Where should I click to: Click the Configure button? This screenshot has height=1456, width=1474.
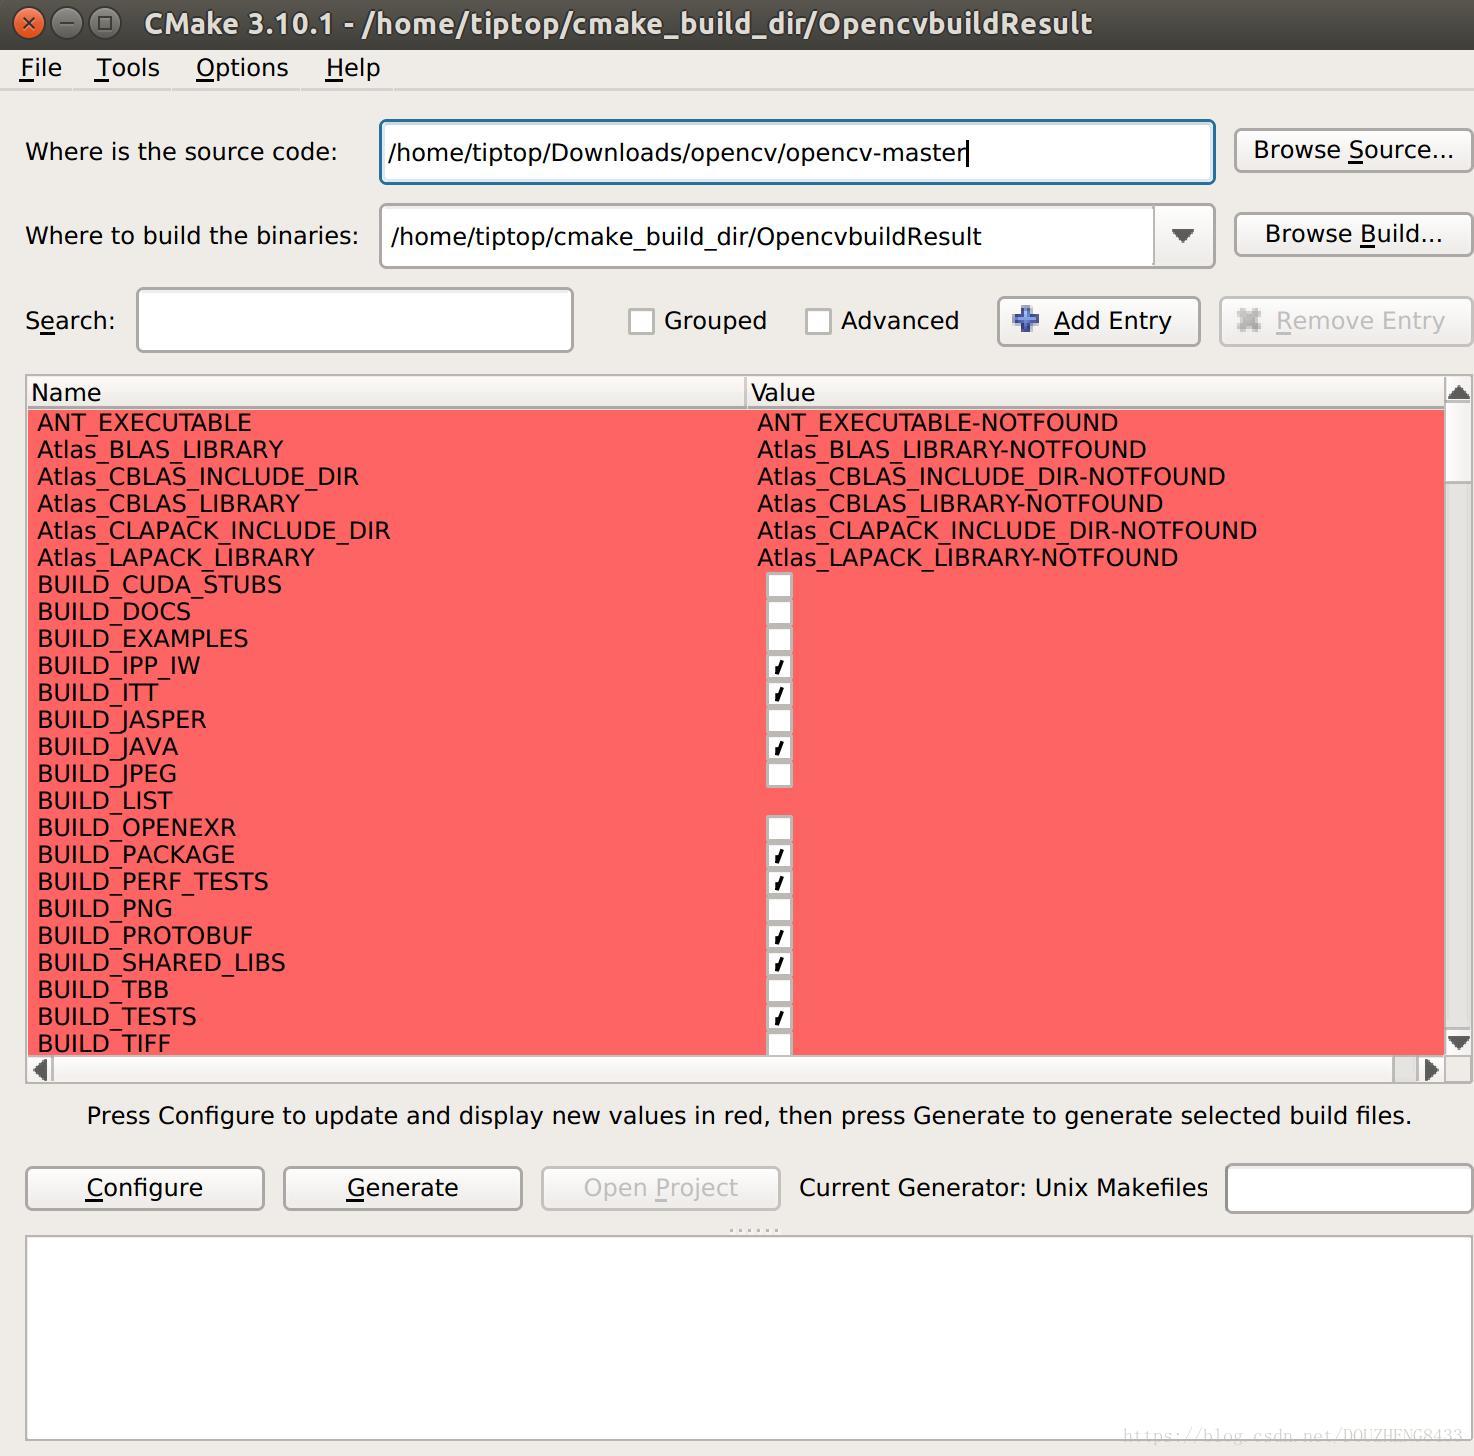coord(145,1188)
